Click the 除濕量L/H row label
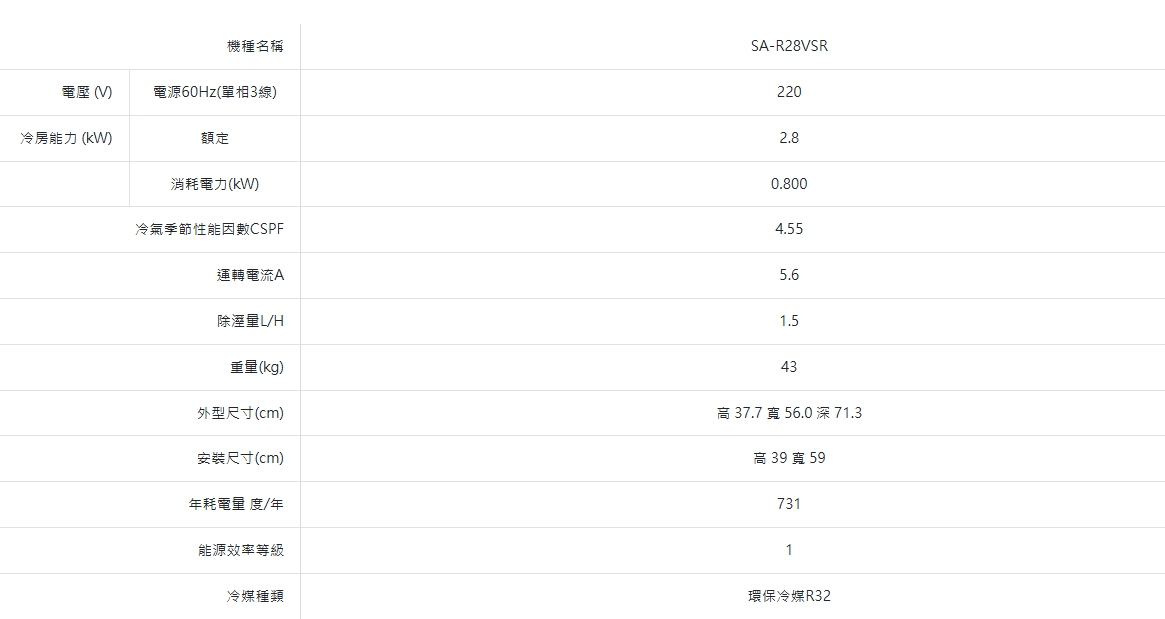Image resolution: width=1165 pixels, height=619 pixels. coord(250,321)
